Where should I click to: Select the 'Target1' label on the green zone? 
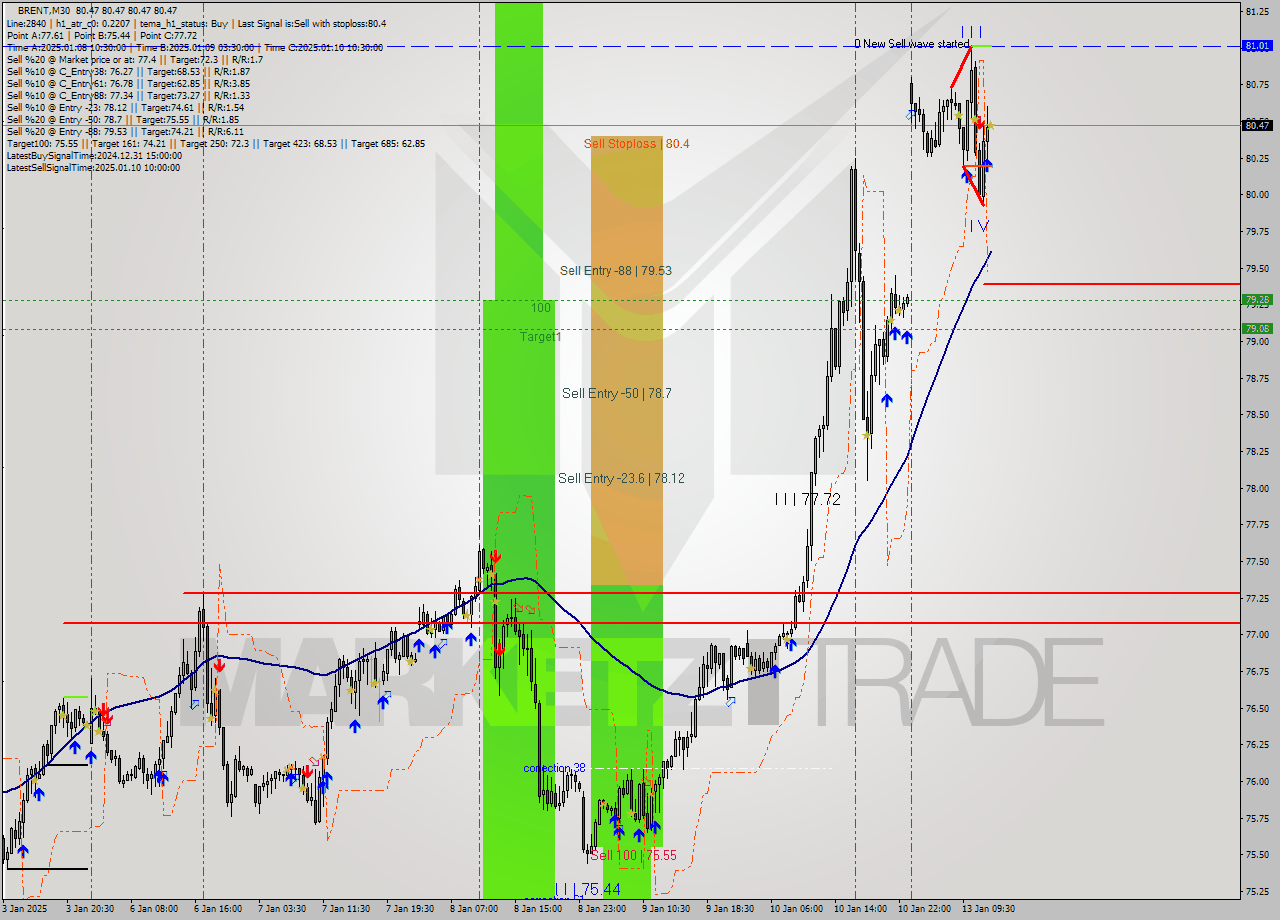pos(540,337)
